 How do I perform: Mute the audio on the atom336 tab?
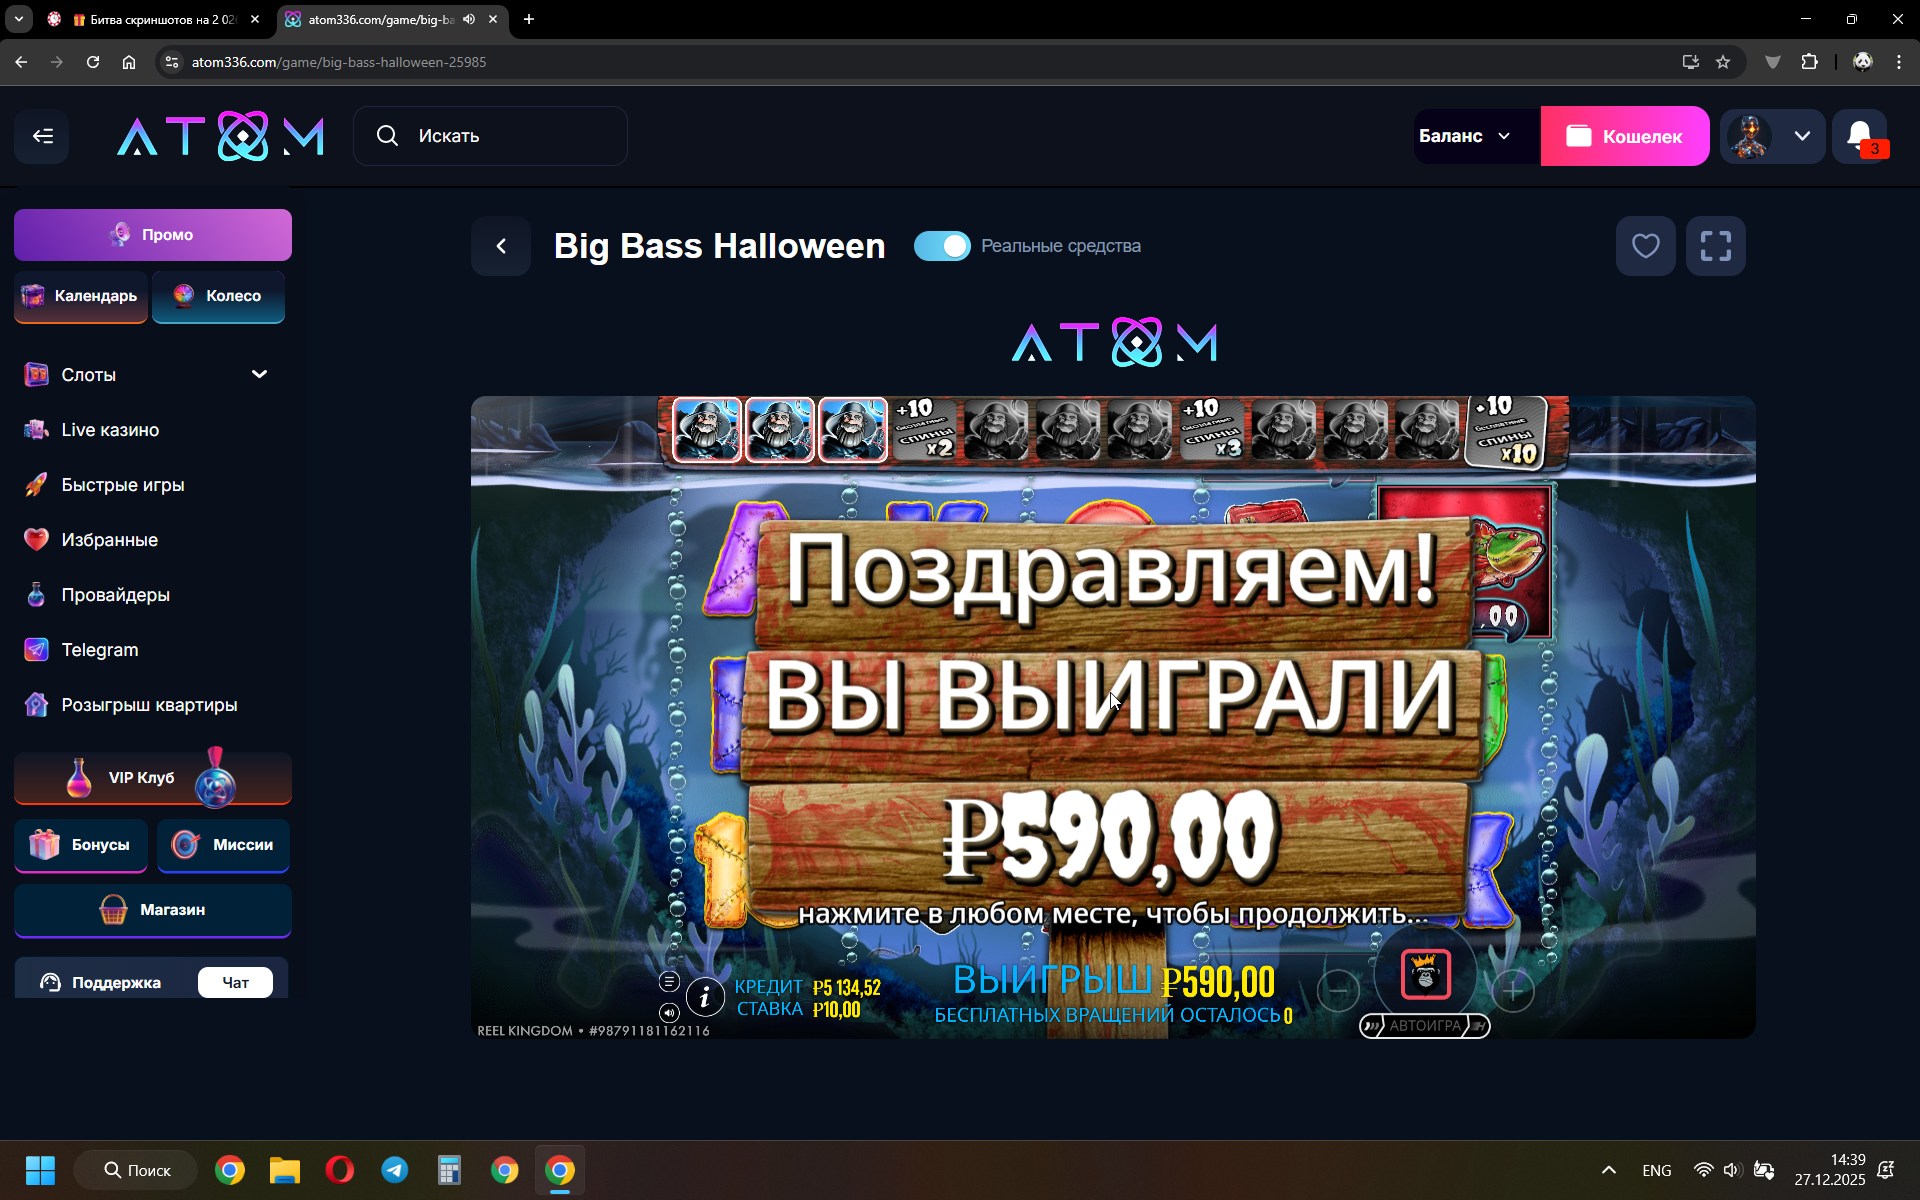pyautogui.click(x=469, y=19)
